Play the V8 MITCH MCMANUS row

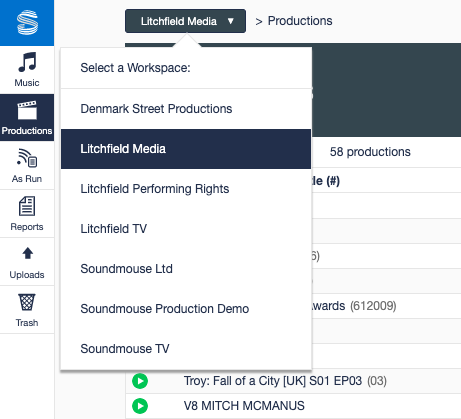(x=140, y=406)
